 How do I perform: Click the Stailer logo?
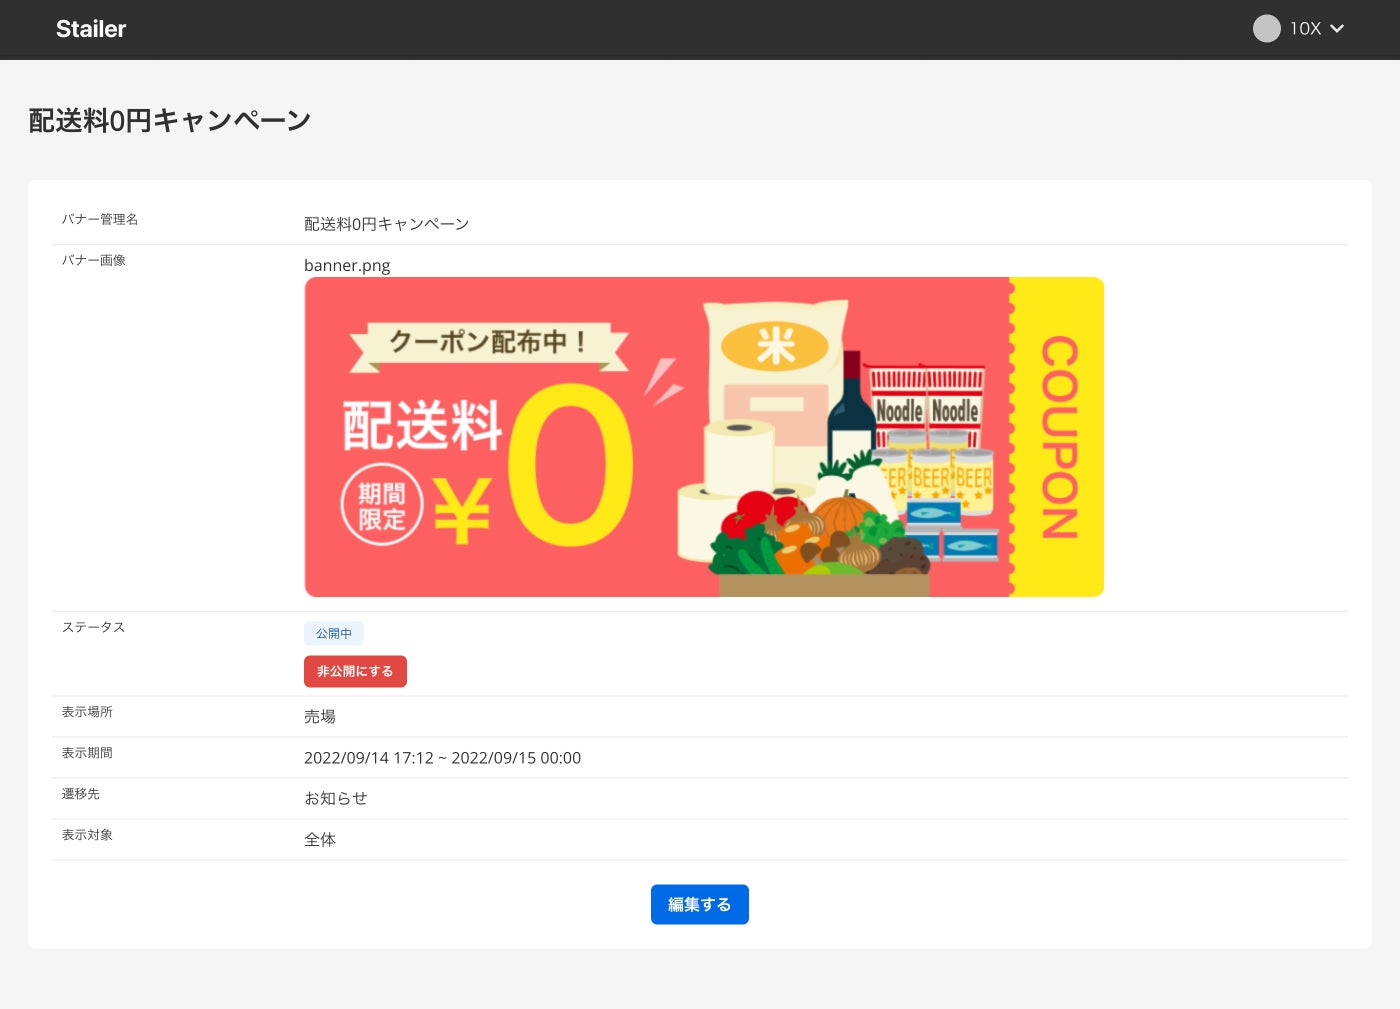tap(91, 29)
